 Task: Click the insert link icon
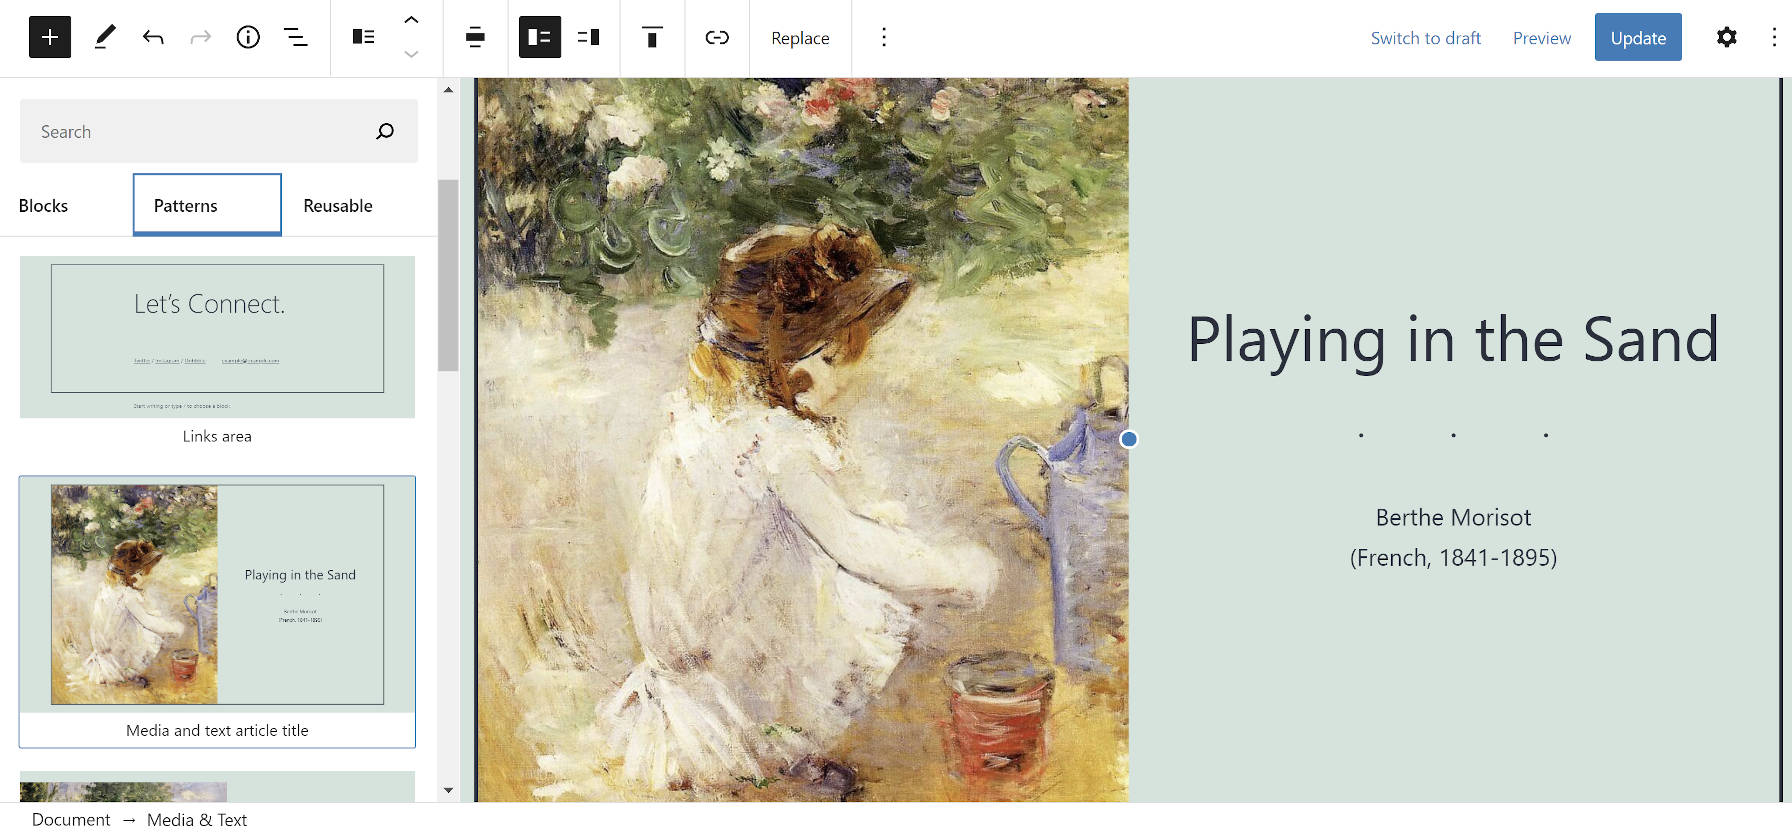tap(717, 38)
